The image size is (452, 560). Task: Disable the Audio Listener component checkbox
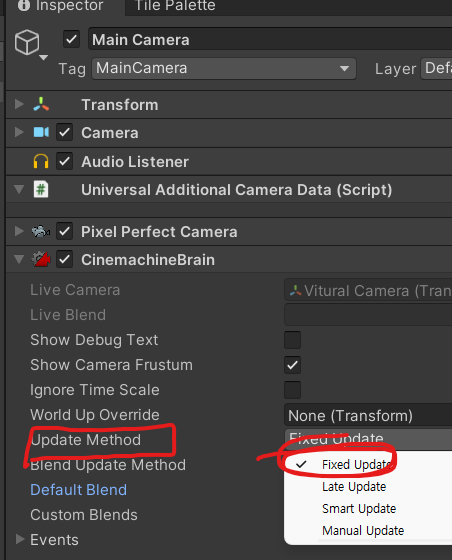click(x=65, y=161)
